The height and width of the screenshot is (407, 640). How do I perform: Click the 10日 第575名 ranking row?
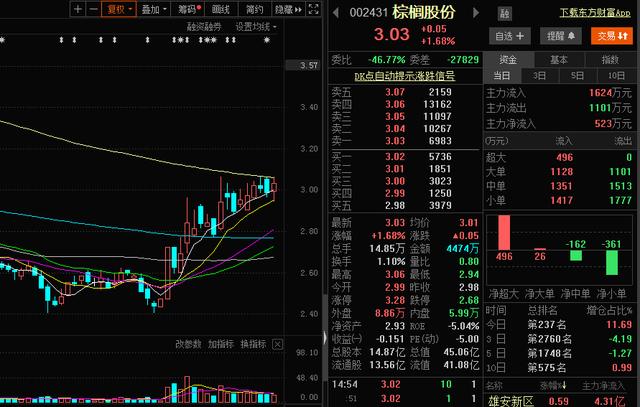[x=559, y=368]
